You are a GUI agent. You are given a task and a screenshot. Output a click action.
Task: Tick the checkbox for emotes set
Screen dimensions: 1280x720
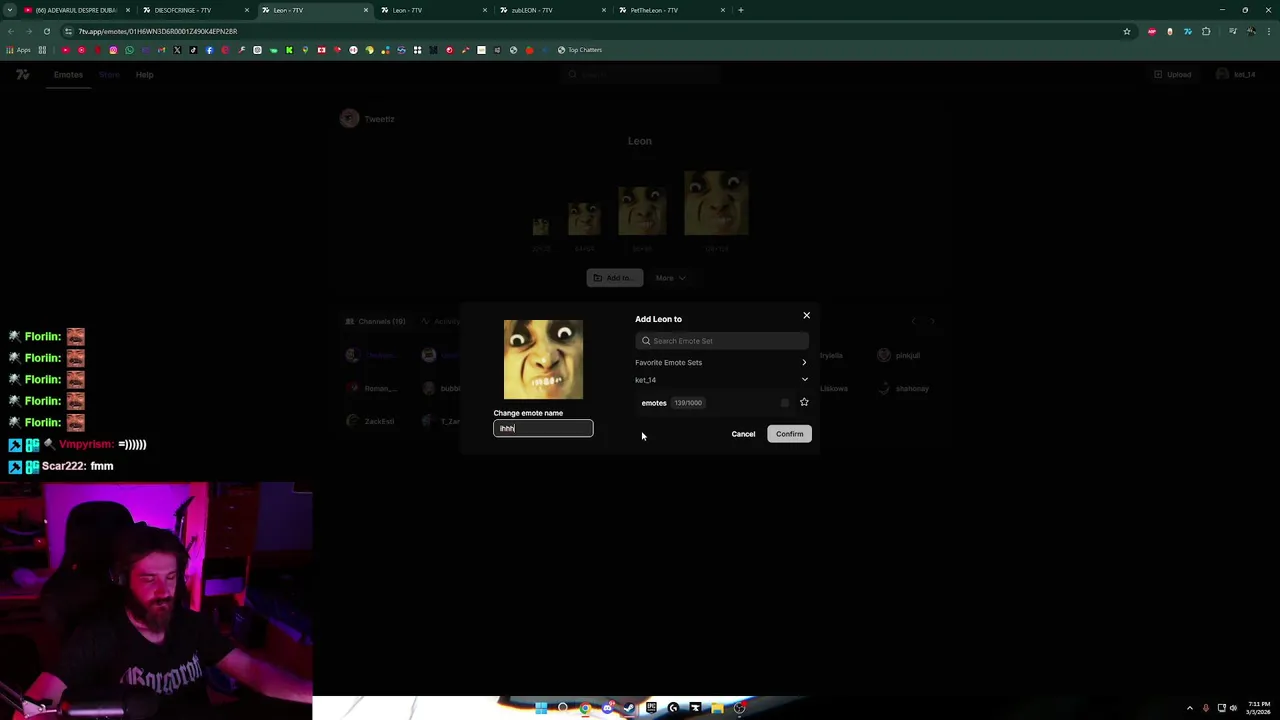785,403
